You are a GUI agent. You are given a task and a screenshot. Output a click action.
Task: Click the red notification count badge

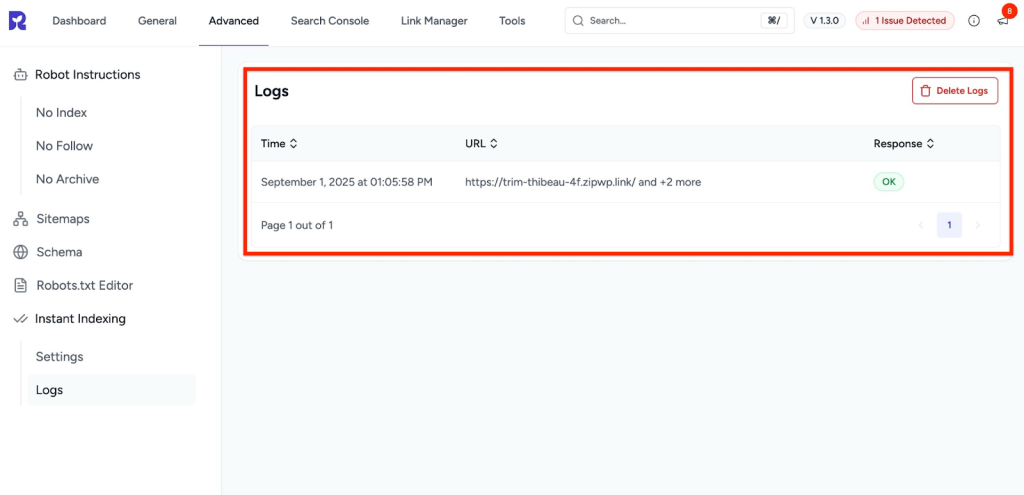pyautogui.click(x=1010, y=11)
